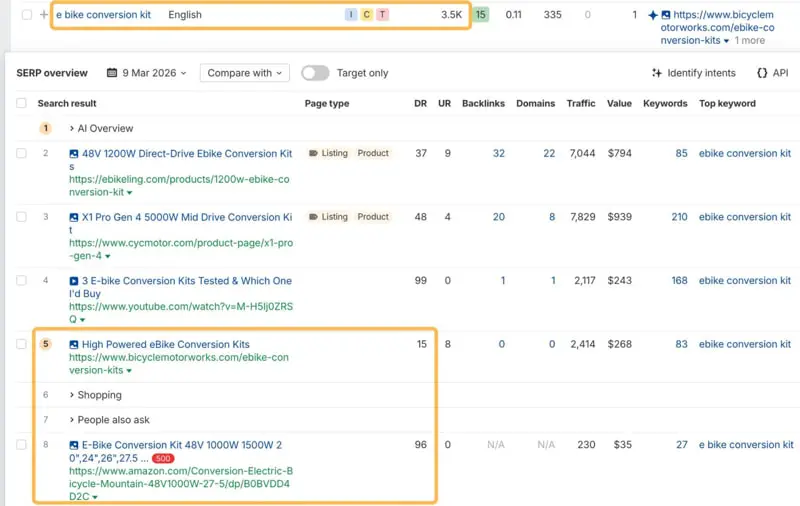Click the Listing tag in the cycmotor row
This screenshot has height=506, width=800.
click(x=328, y=217)
